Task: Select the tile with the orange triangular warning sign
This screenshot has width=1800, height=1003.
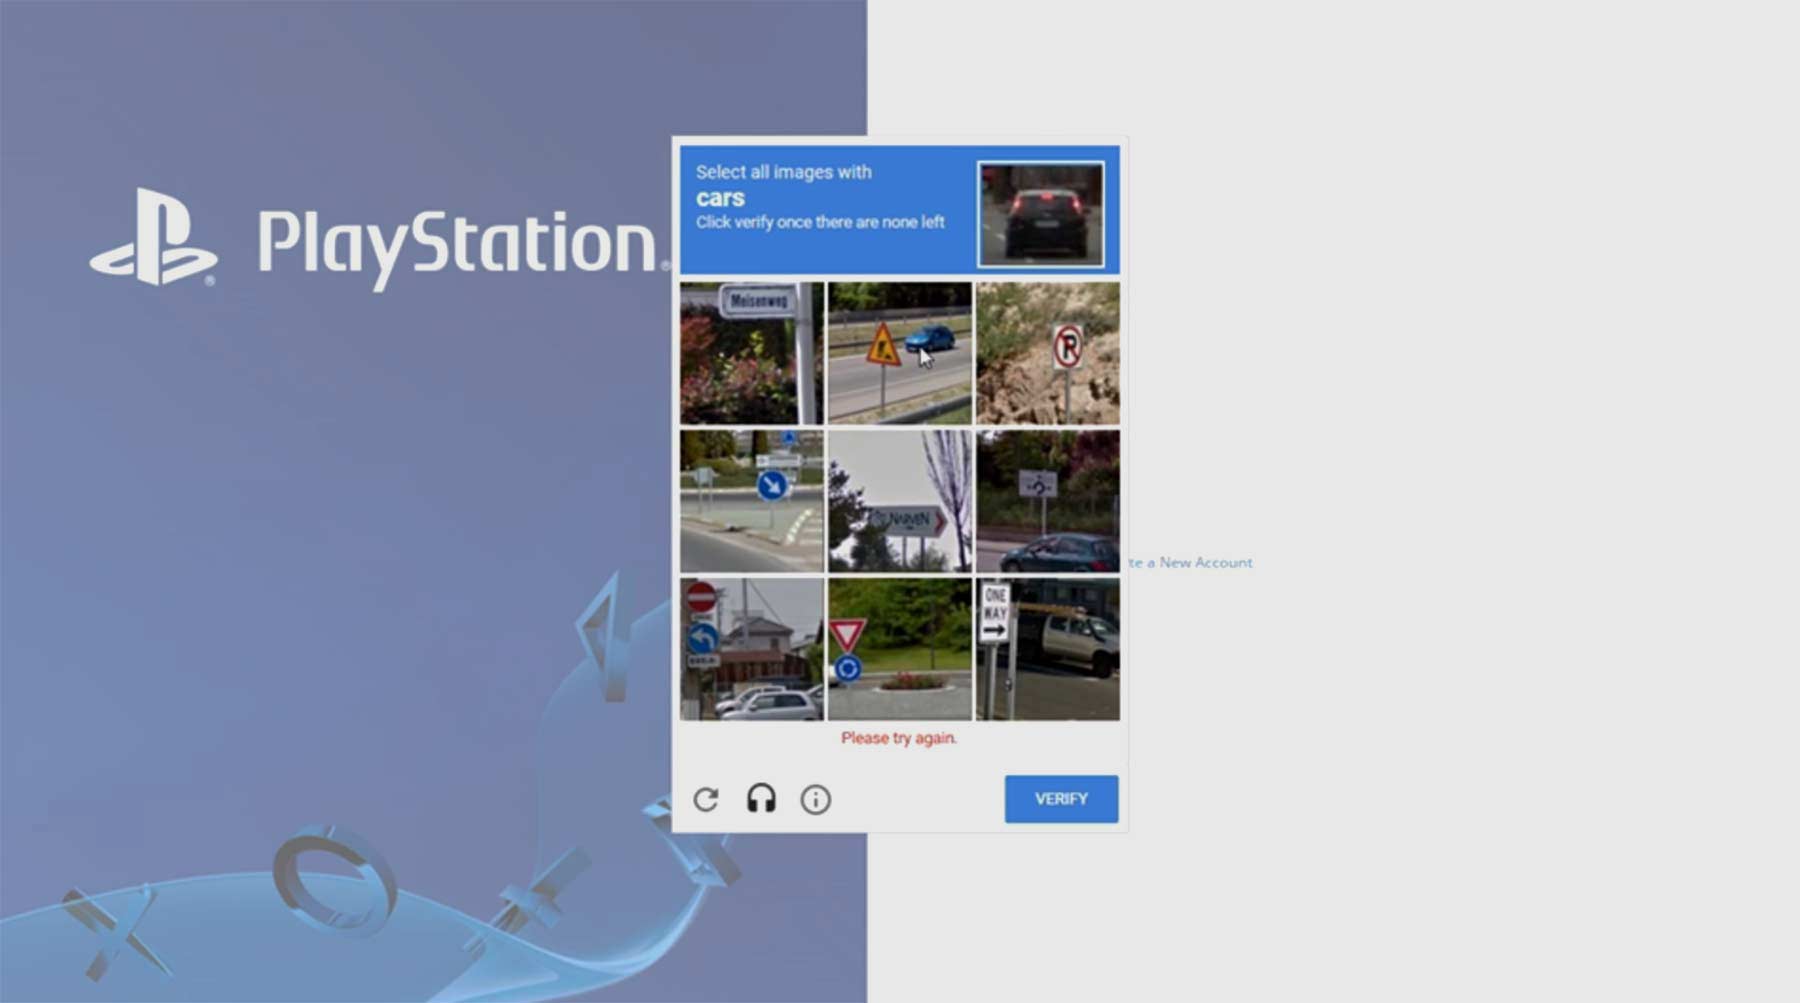Action: [899, 353]
